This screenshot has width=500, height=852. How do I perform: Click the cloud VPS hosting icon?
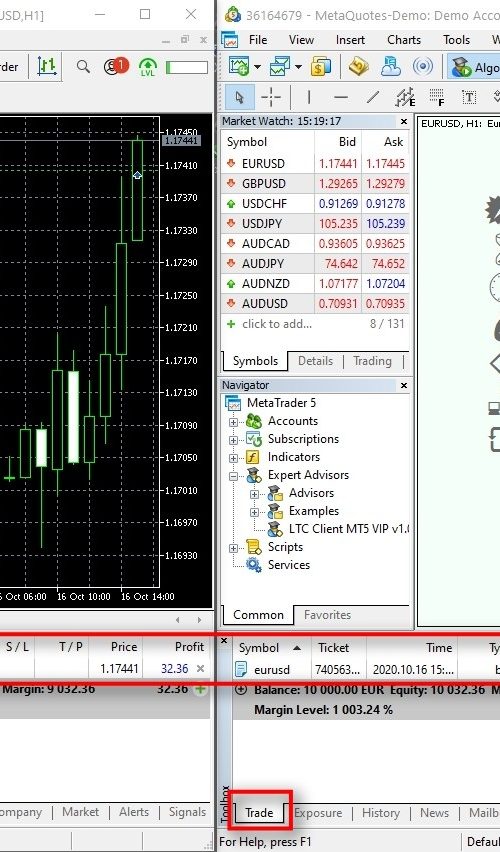(391, 67)
